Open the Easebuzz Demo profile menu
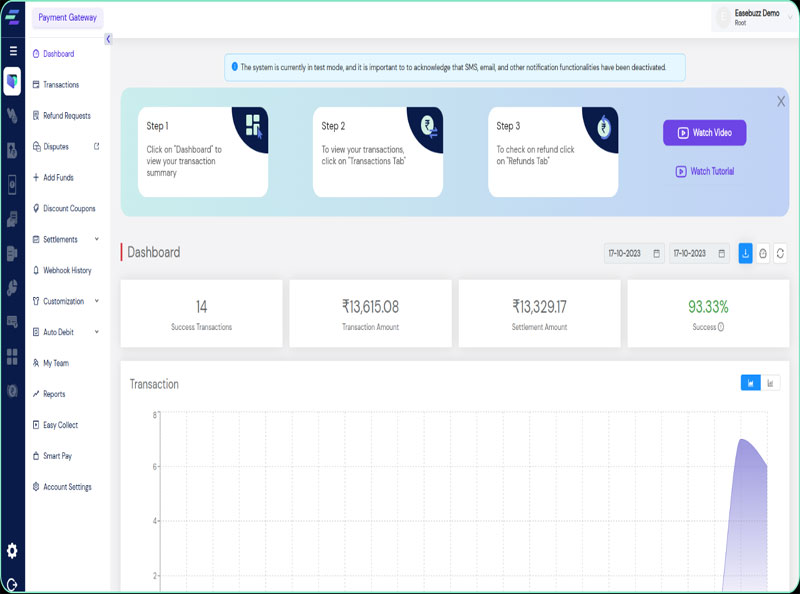 [754, 16]
